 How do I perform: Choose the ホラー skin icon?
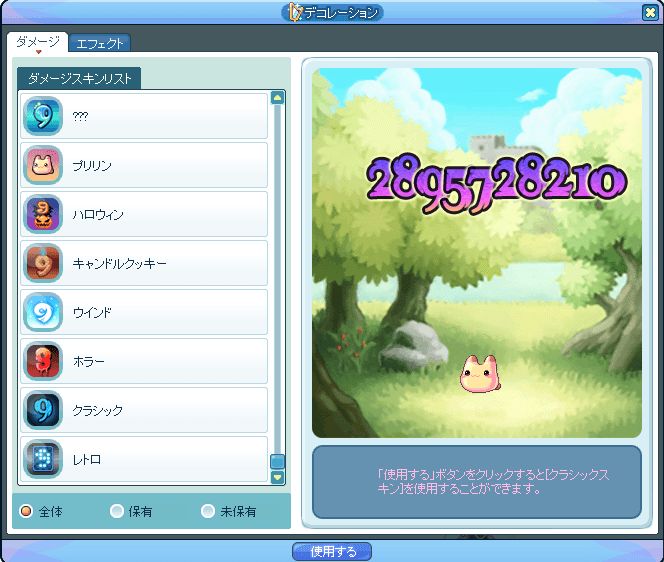43,361
